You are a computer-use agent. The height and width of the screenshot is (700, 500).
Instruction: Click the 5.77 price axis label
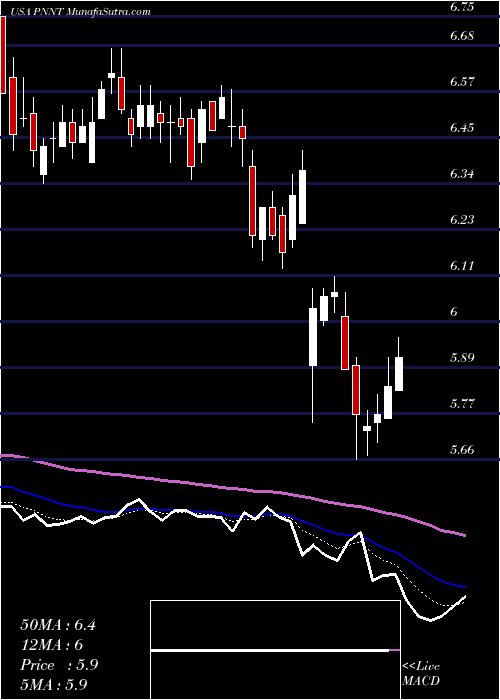[462, 404]
